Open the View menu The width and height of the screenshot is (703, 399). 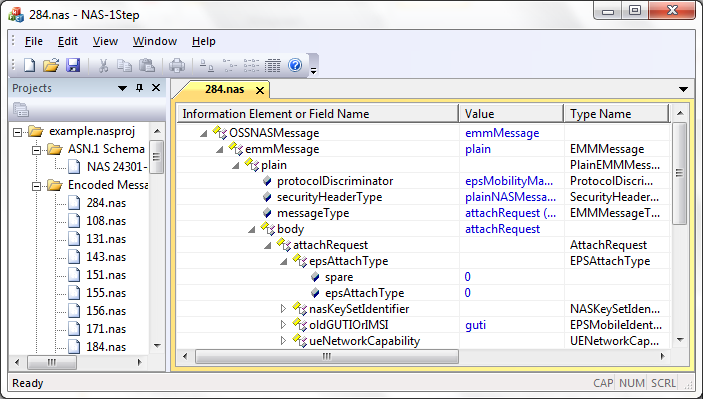105,41
